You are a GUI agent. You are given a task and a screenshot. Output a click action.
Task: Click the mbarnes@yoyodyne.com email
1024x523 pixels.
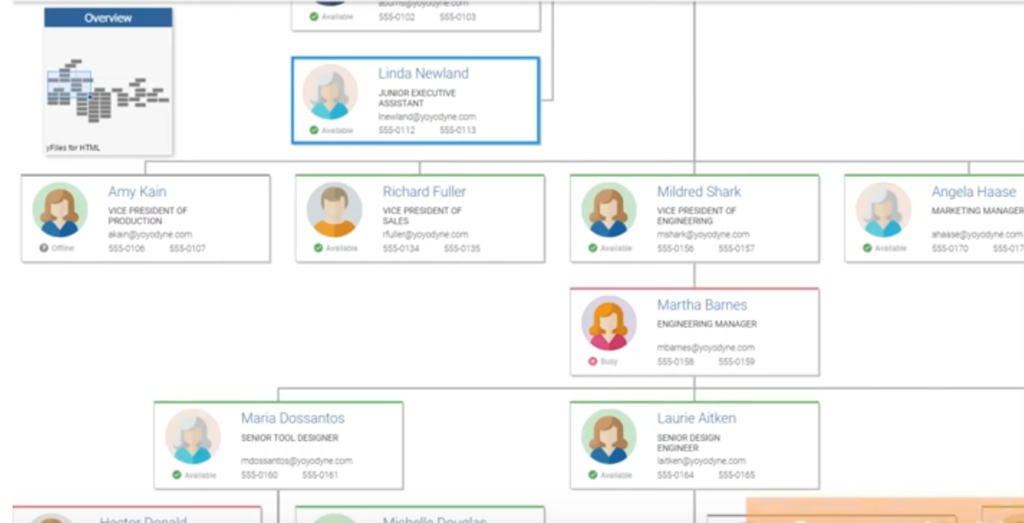(x=705, y=348)
